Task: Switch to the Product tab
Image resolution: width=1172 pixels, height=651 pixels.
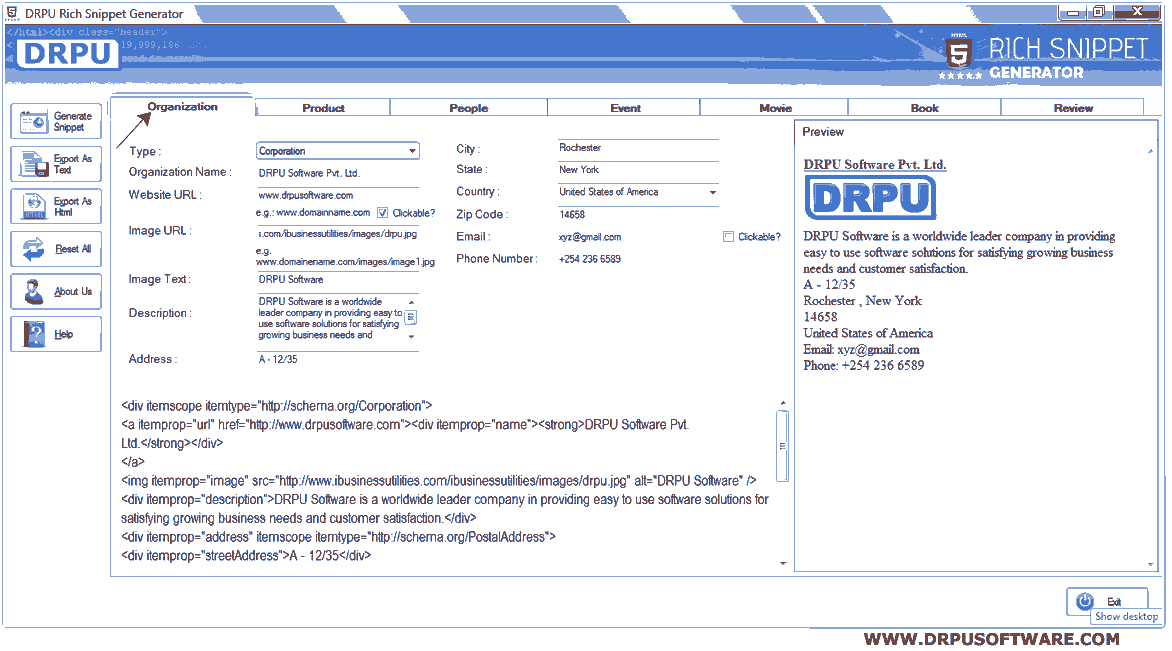Action: pyautogui.click(x=323, y=108)
